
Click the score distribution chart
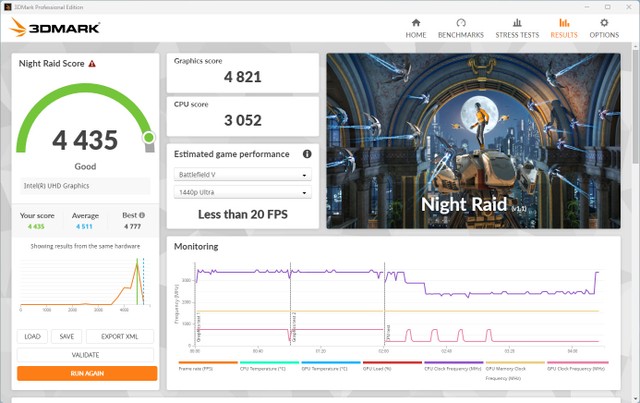pos(85,284)
